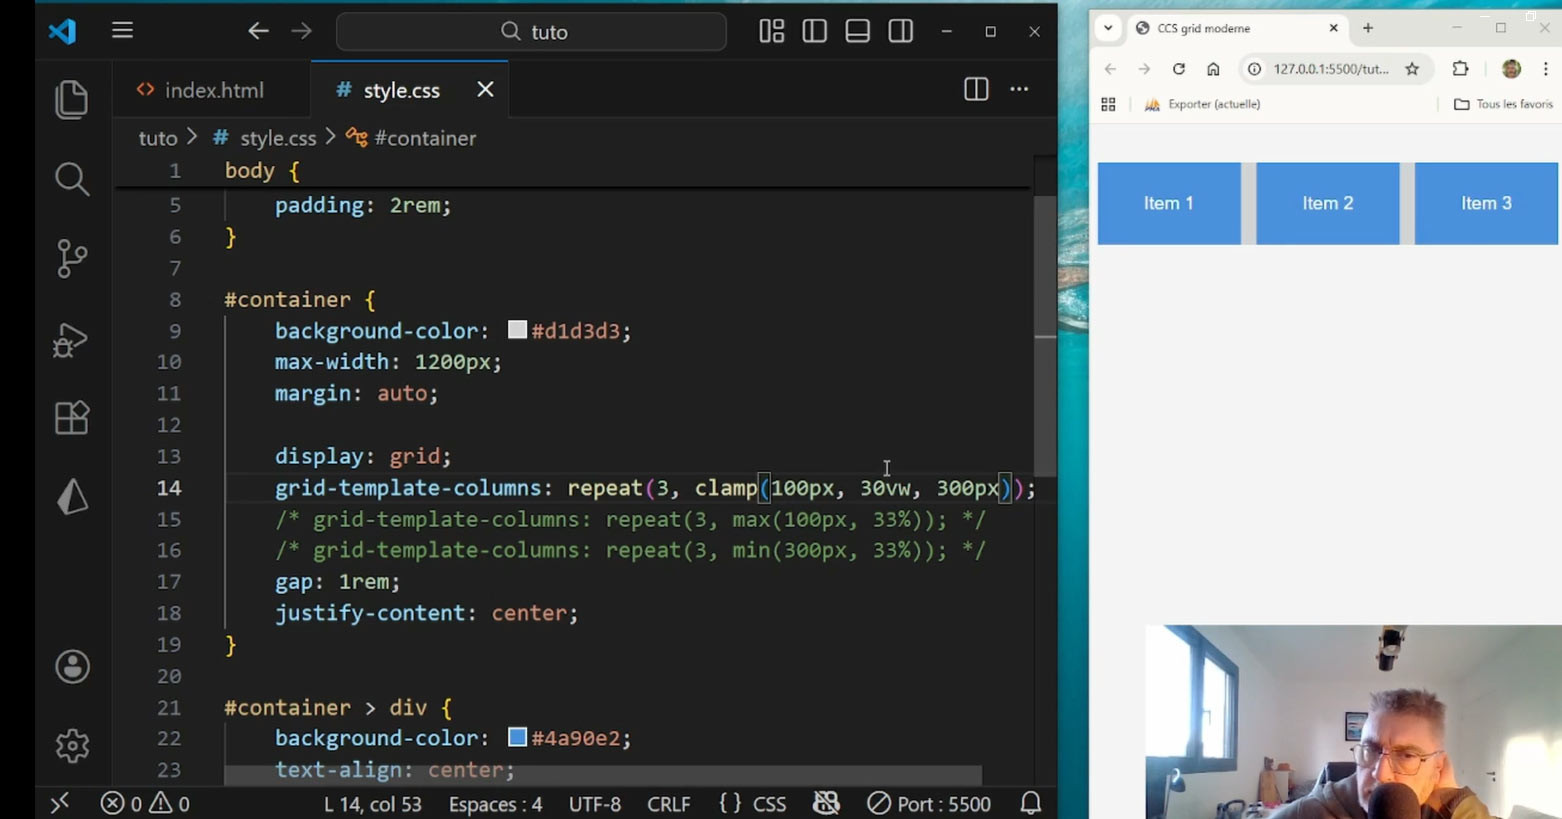Image resolution: width=1562 pixels, height=819 pixels.
Task: Open the Explorer view in activity bar
Action: coord(71,100)
